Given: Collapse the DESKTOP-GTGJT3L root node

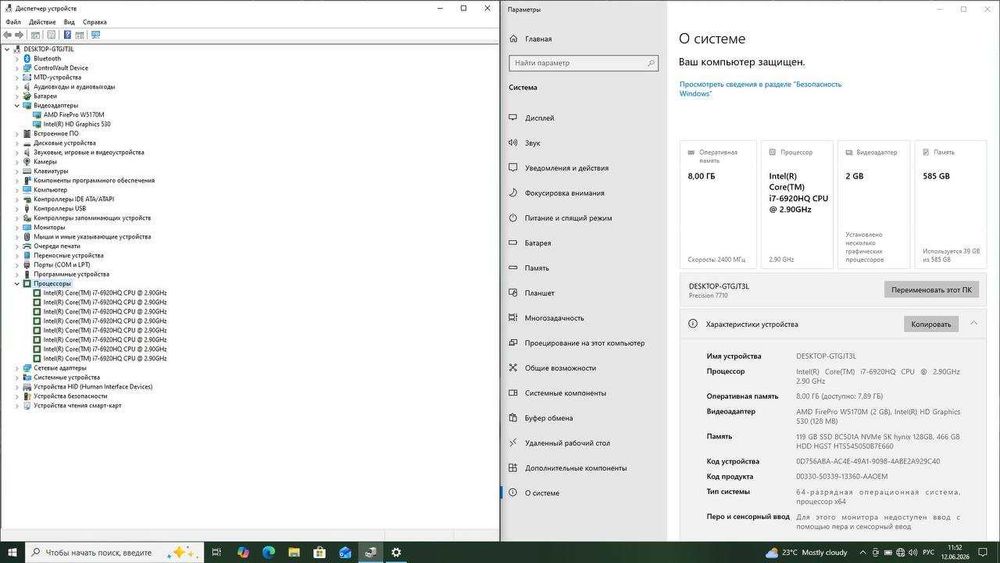Looking at the screenshot, I should coord(7,49).
